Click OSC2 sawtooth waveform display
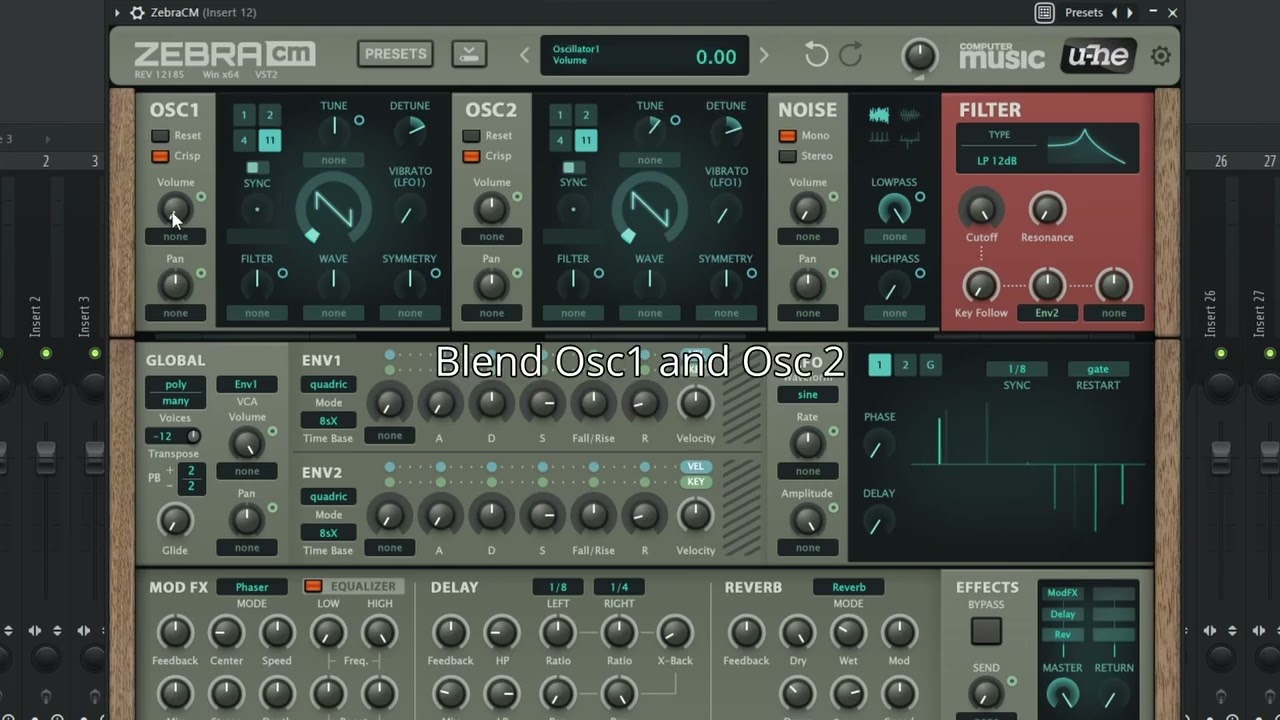Image resolution: width=1280 pixels, height=720 pixels. click(649, 208)
